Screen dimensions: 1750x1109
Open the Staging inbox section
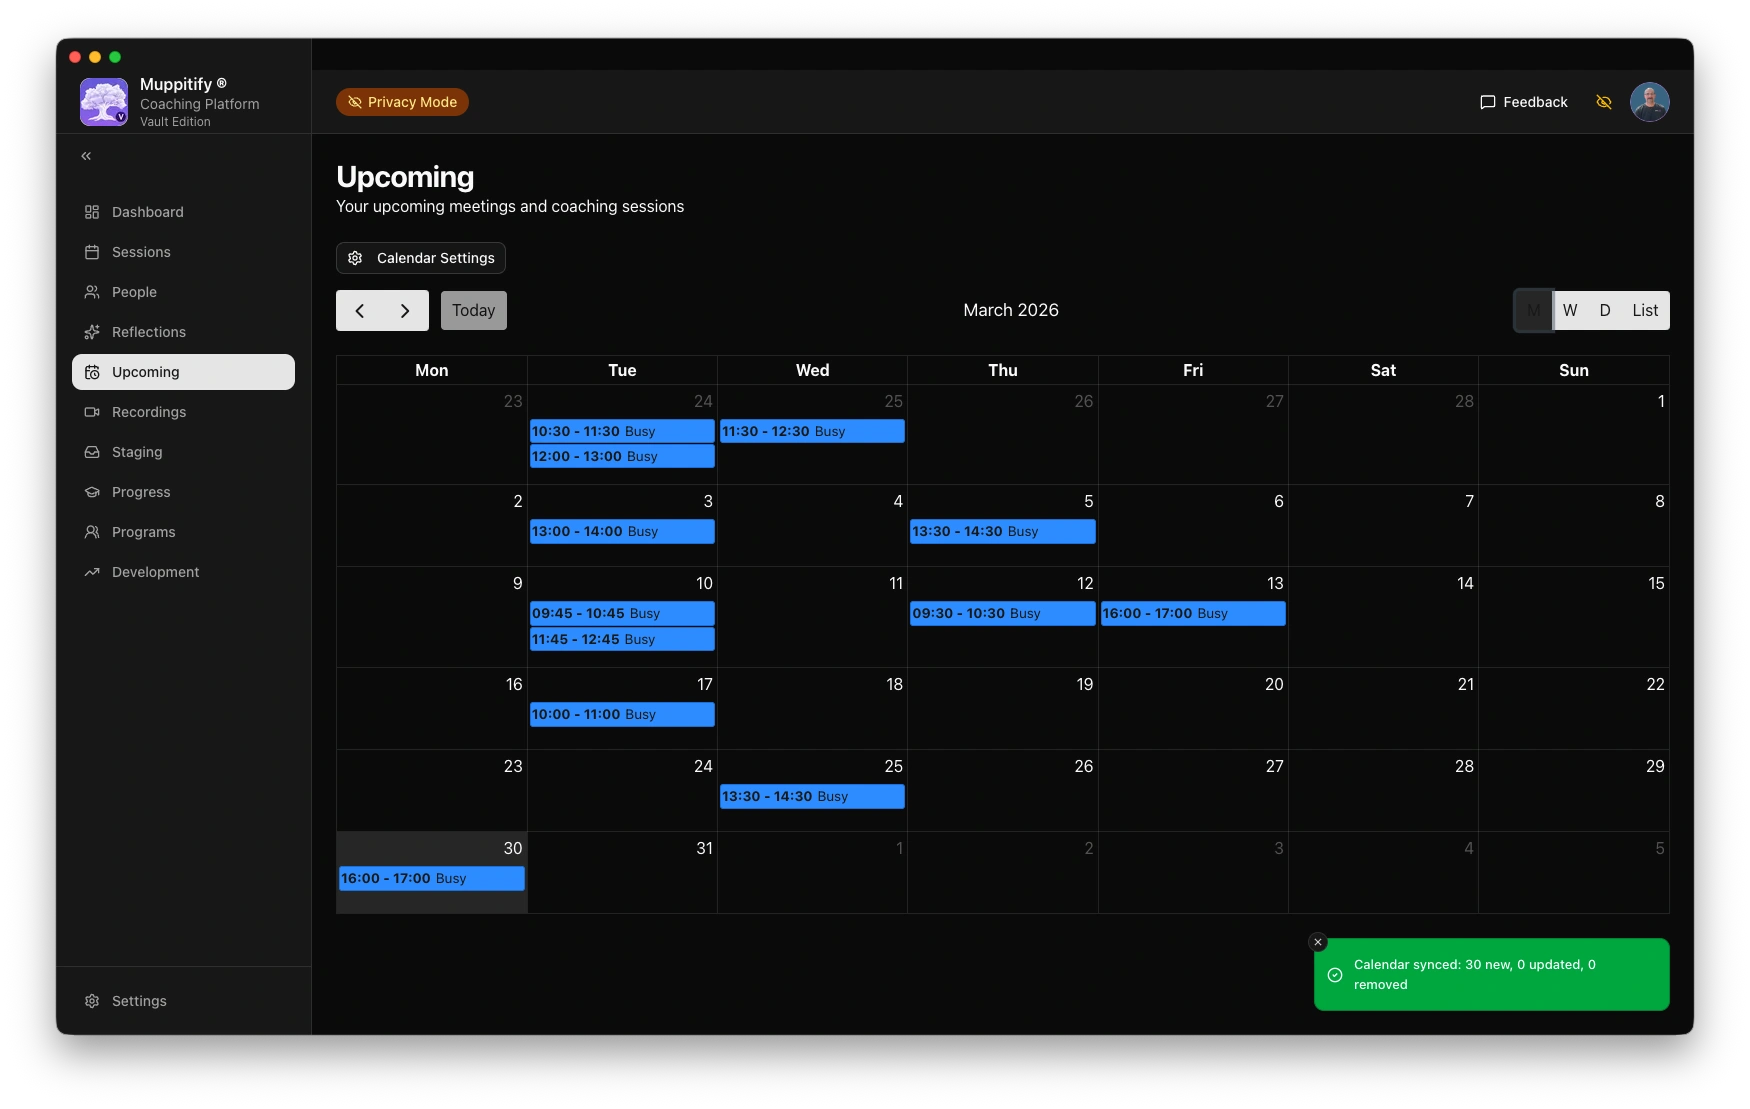136,452
